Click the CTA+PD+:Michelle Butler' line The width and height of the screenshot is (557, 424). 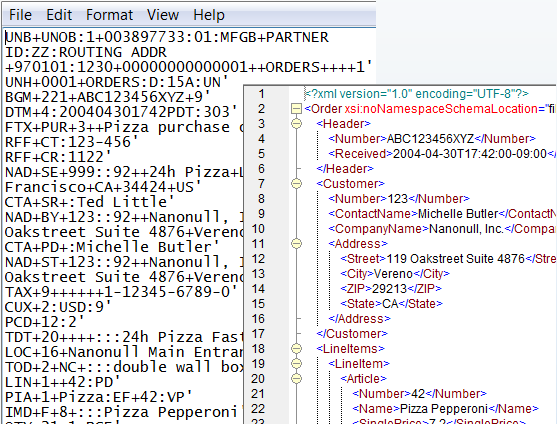click(112, 247)
